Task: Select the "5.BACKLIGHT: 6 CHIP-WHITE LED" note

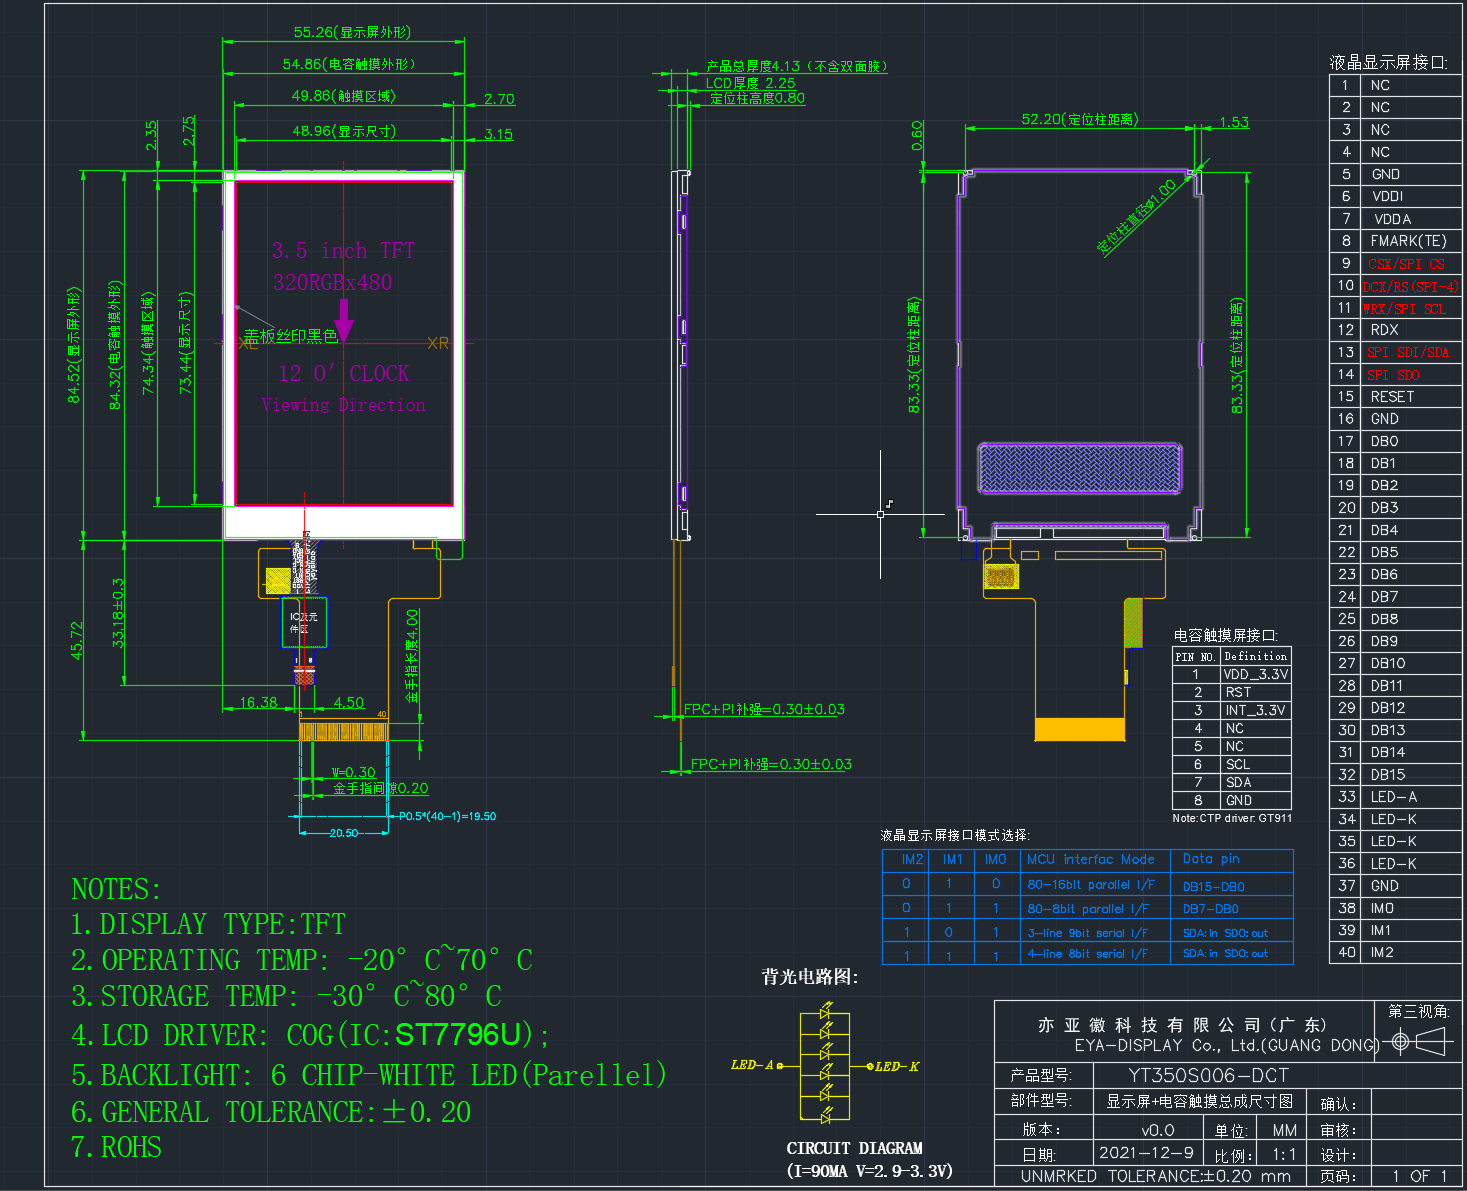Action: [369, 1075]
